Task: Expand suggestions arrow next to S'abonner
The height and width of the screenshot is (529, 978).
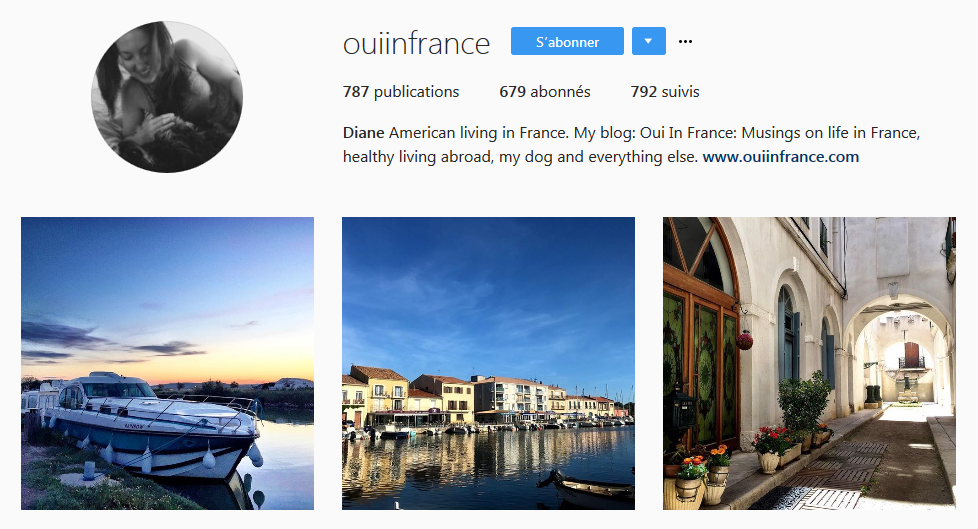Action: (649, 41)
